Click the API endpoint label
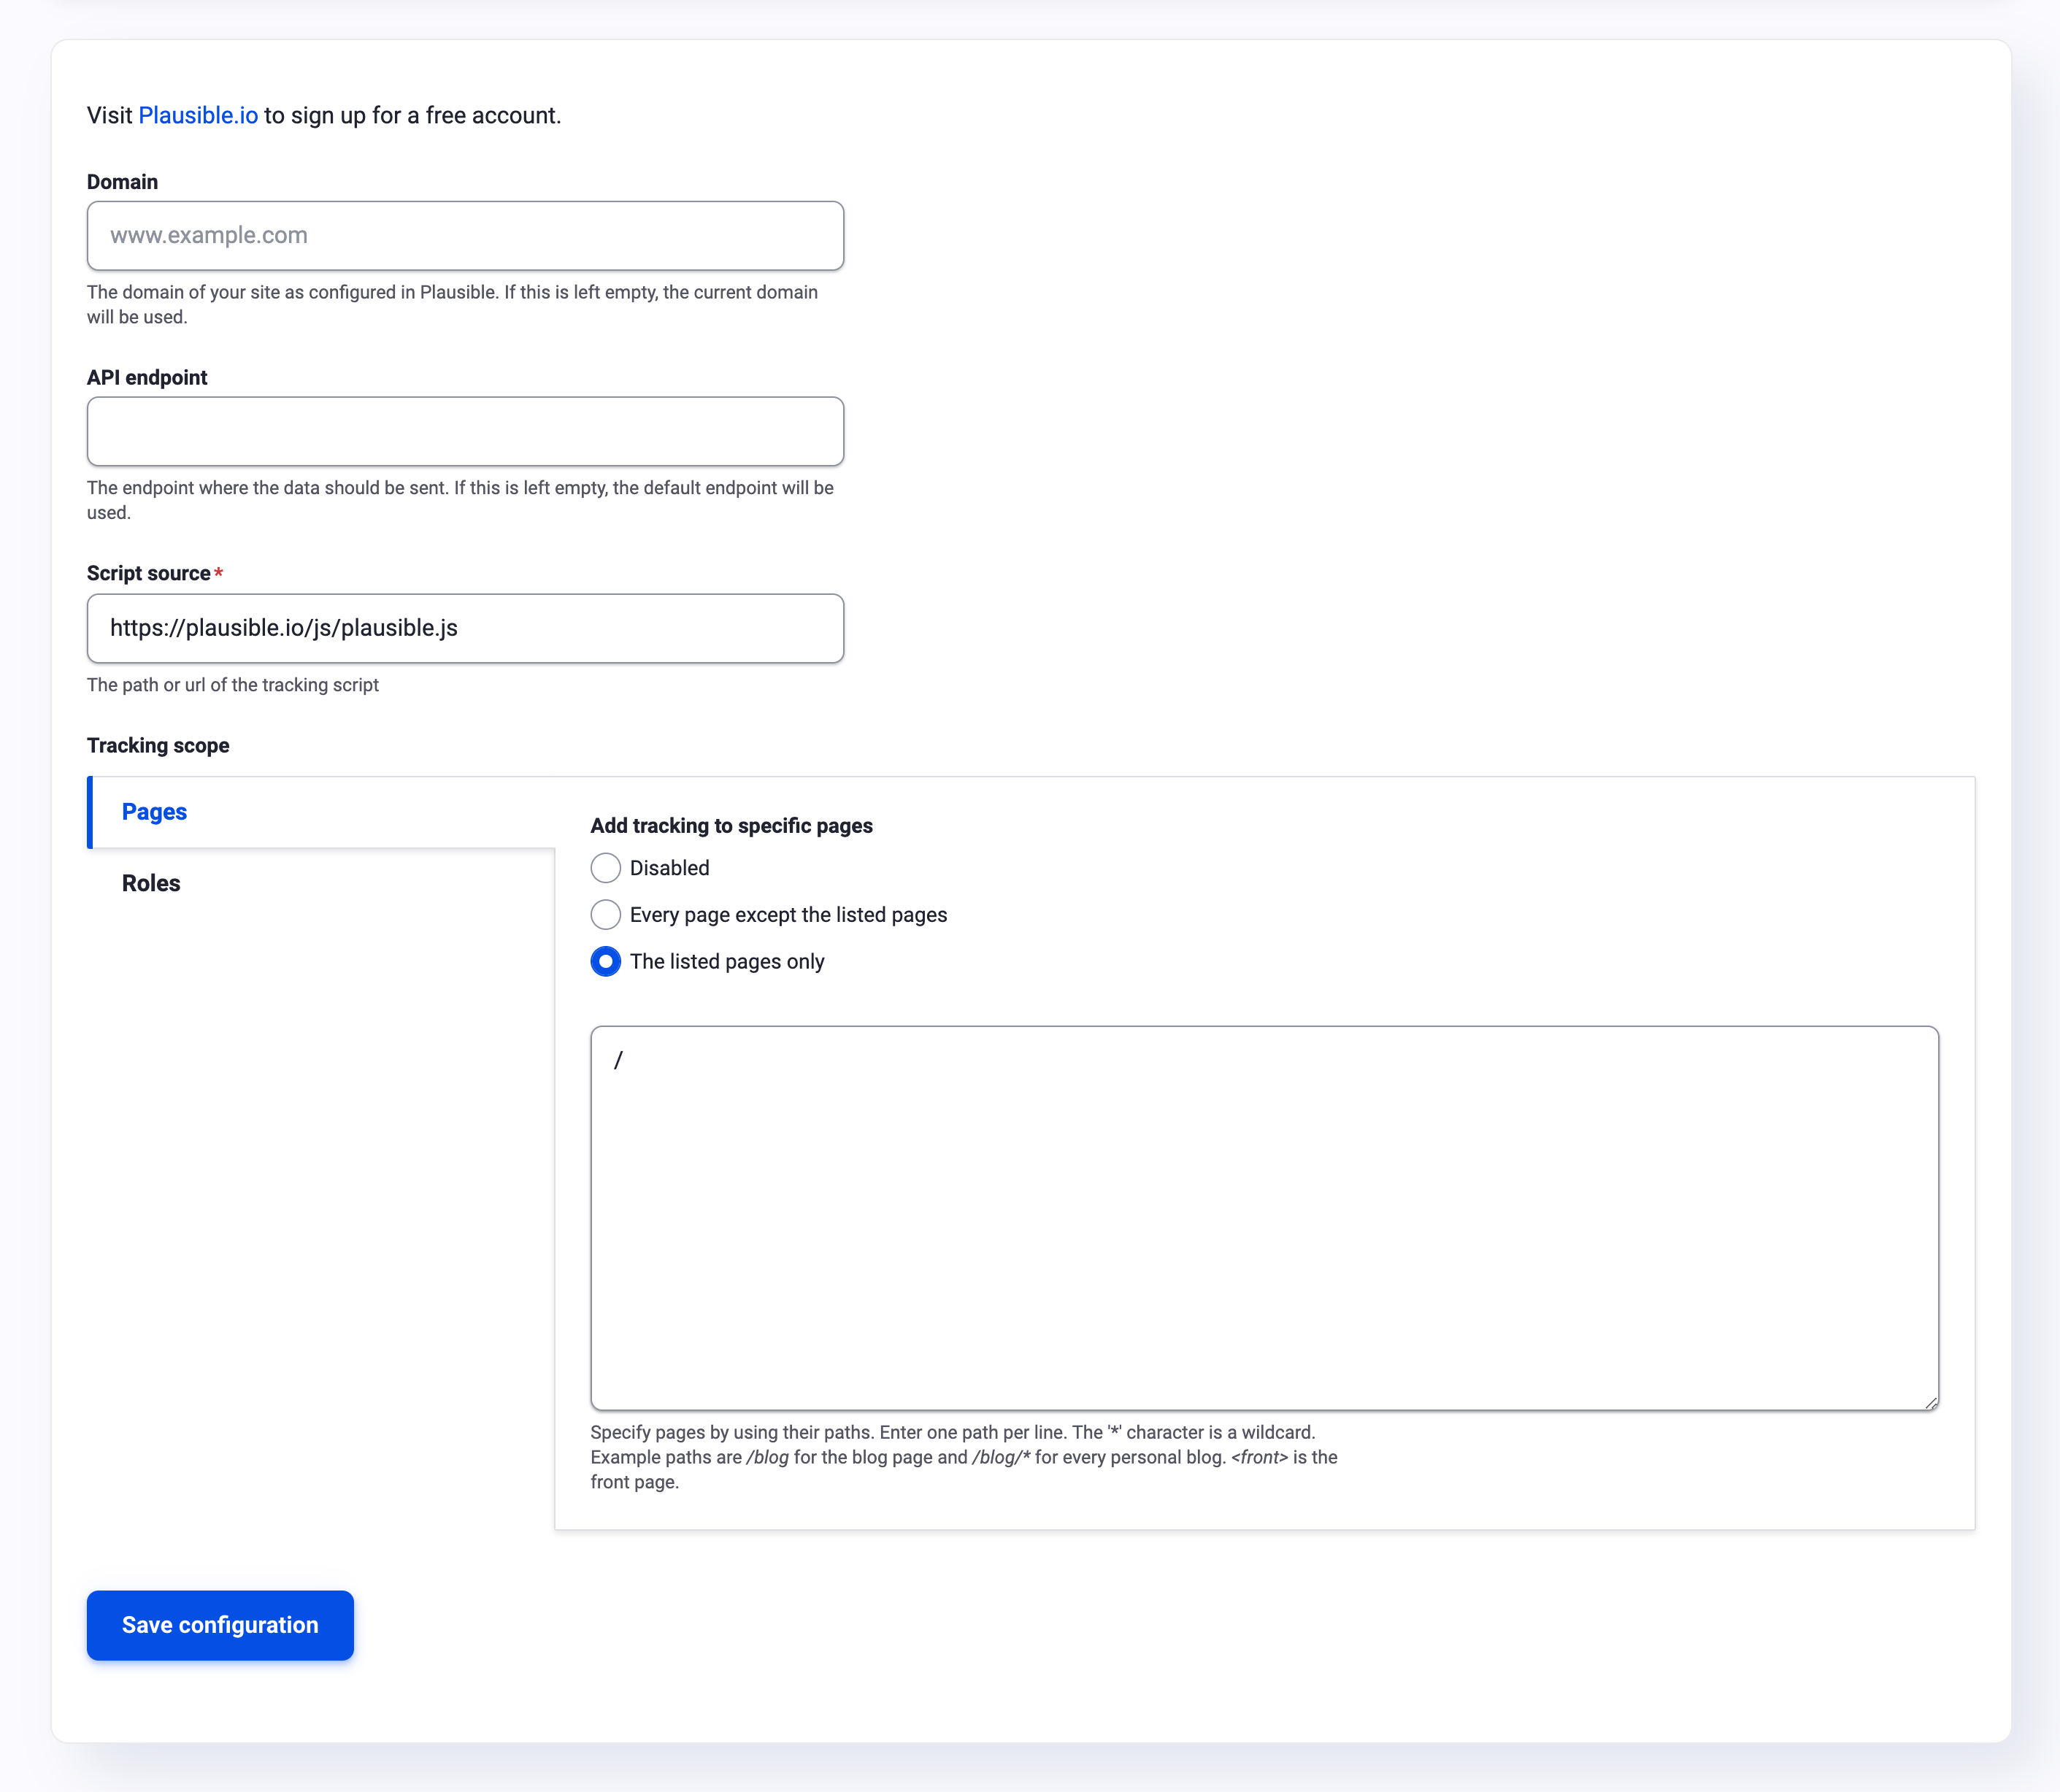Image resolution: width=2060 pixels, height=1792 pixels. 147,378
